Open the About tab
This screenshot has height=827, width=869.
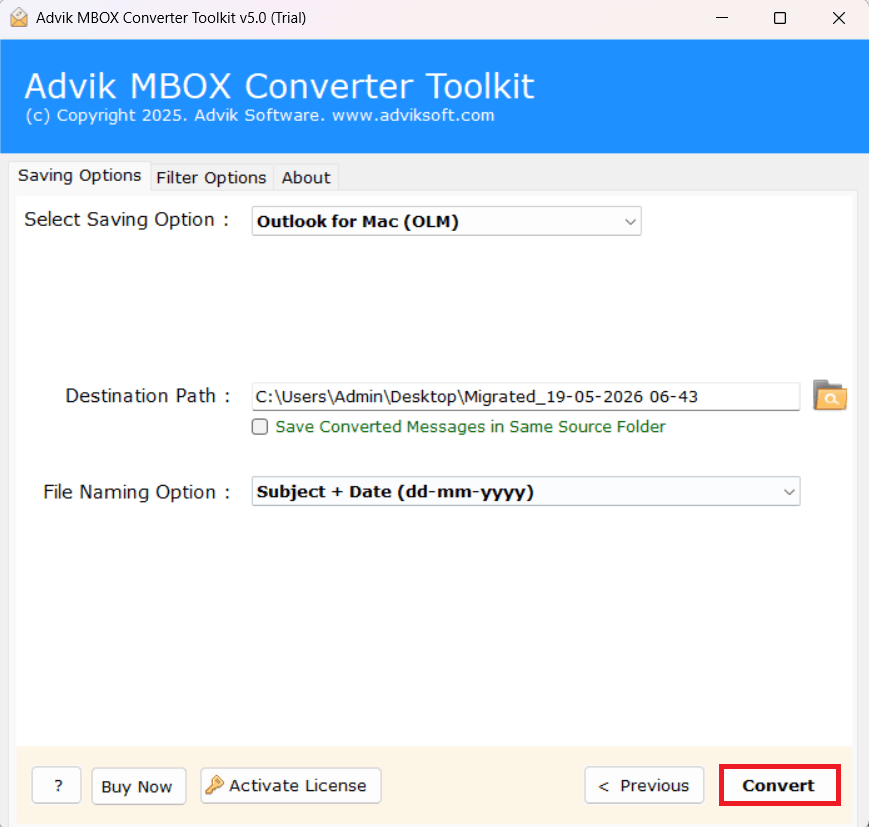(306, 177)
